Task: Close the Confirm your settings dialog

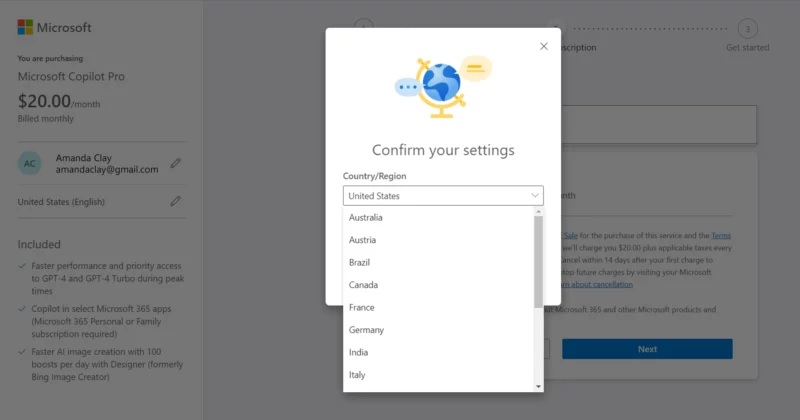Action: point(543,46)
